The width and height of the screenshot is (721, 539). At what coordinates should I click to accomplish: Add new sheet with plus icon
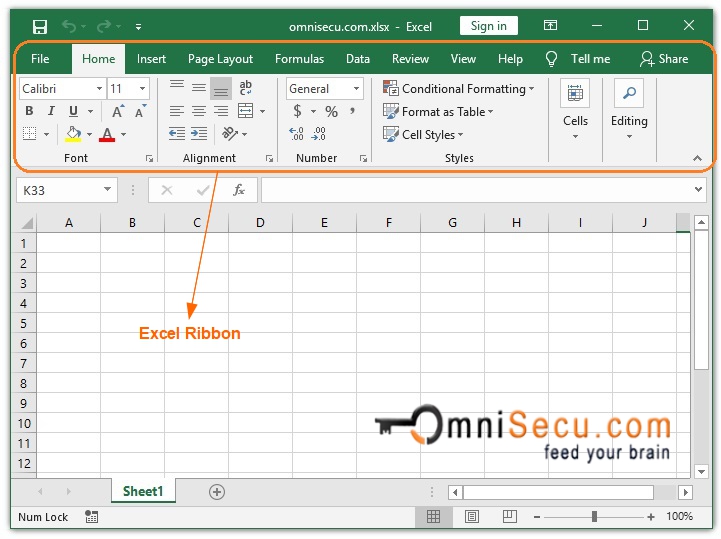point(217,492)
